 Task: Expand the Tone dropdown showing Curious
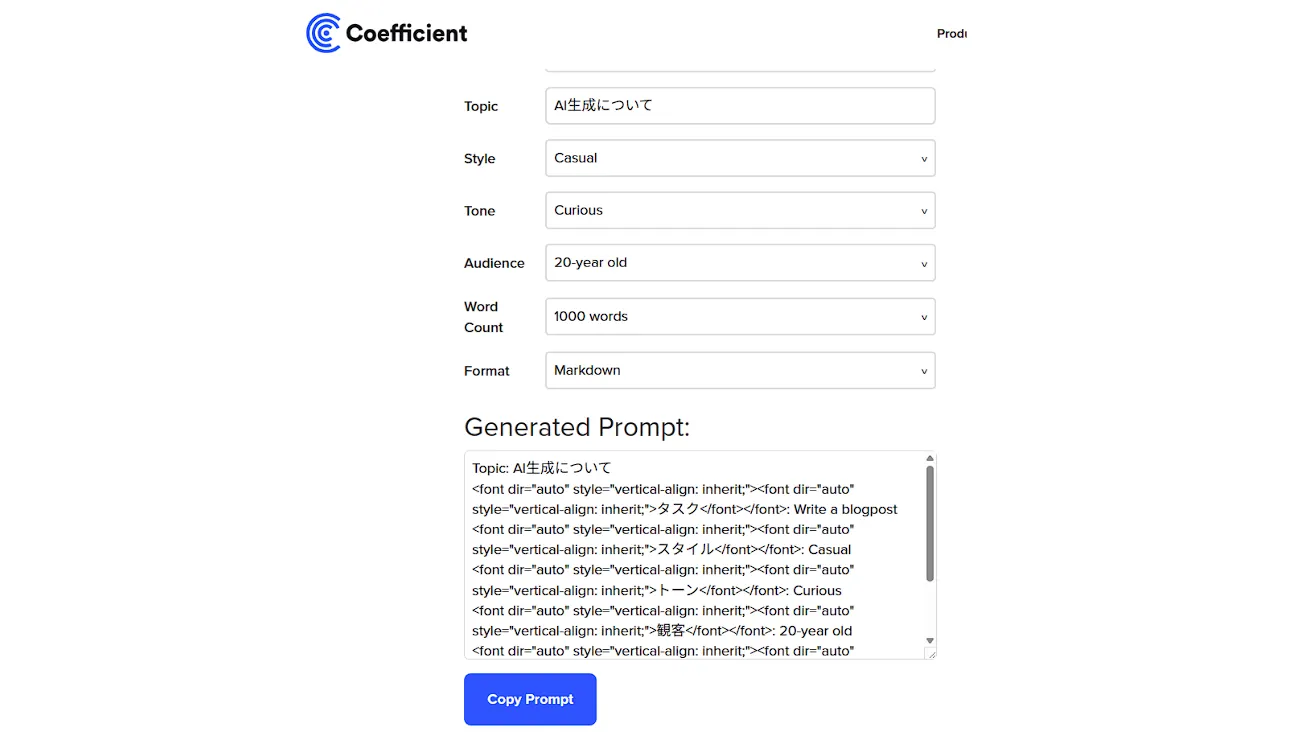pos(740,211)
